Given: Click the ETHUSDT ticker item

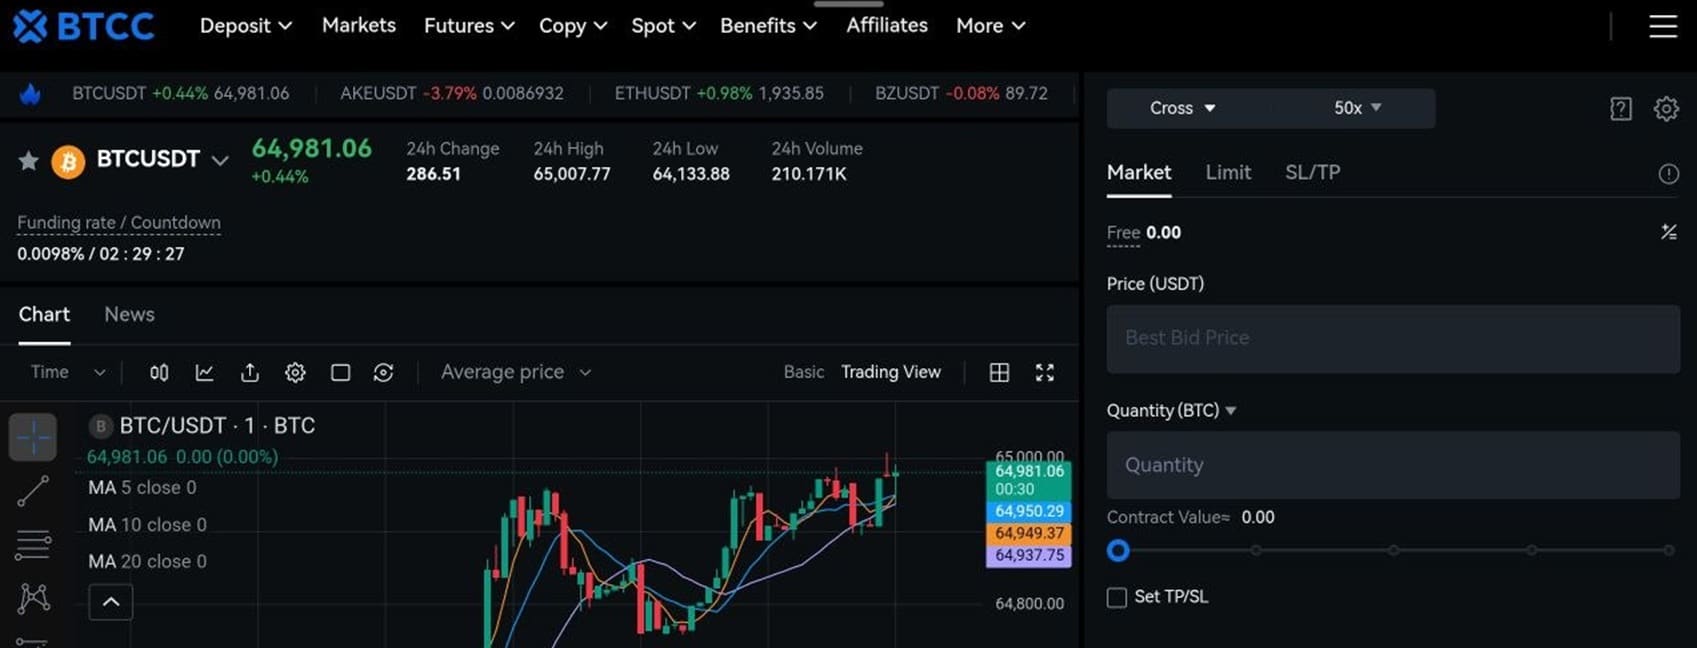Looking at the screenshot, I should click(x=719, y=93).
